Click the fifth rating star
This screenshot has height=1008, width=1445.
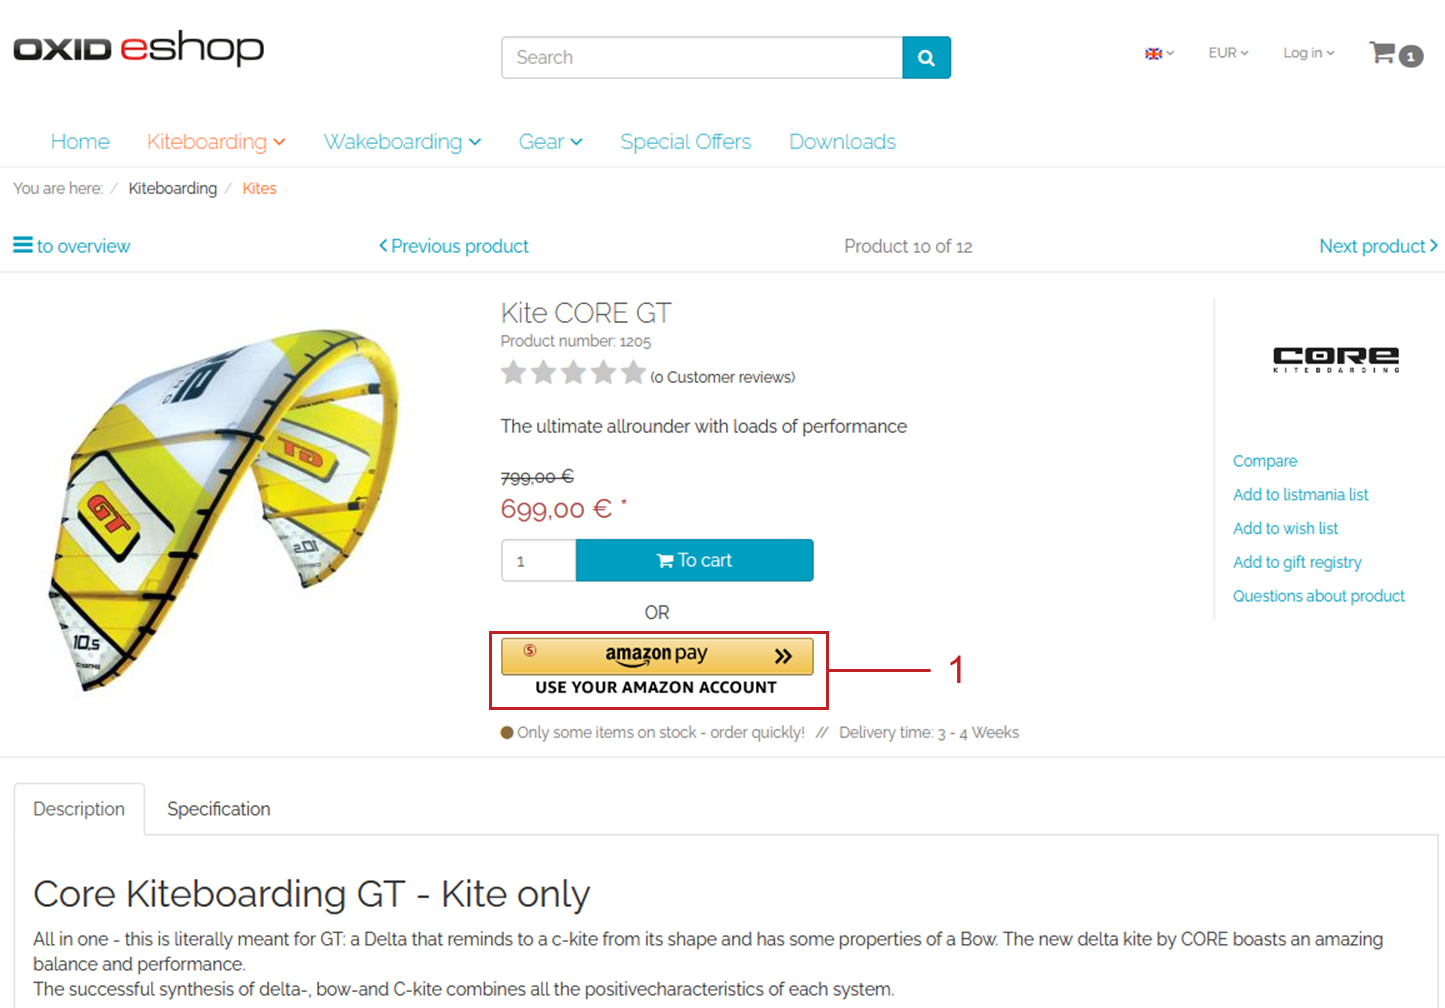click(x=633, y=374)
